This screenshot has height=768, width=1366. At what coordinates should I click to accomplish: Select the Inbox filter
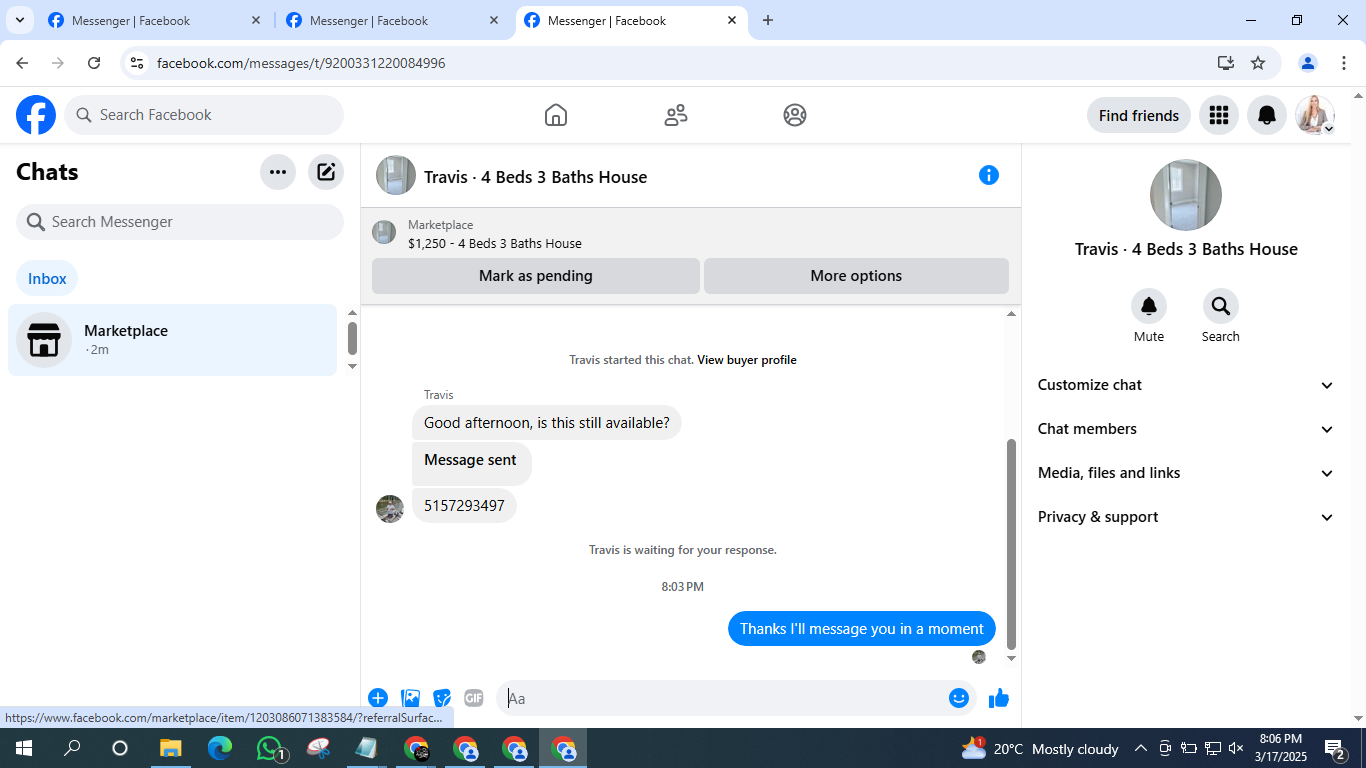click(47, 279)
